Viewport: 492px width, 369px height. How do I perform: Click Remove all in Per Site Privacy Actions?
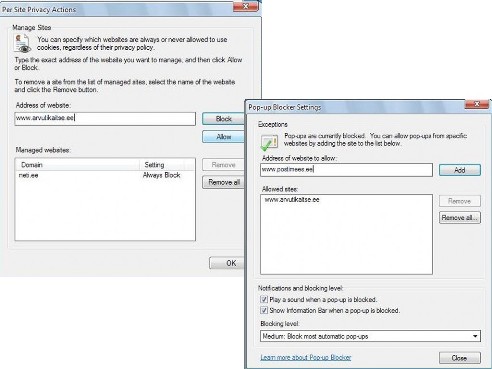(223, 182)
